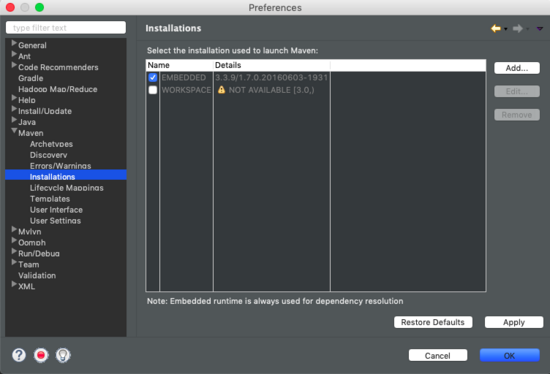Open help via question mark icon
The height and width of the screenshot is (374, 550).
19,355
